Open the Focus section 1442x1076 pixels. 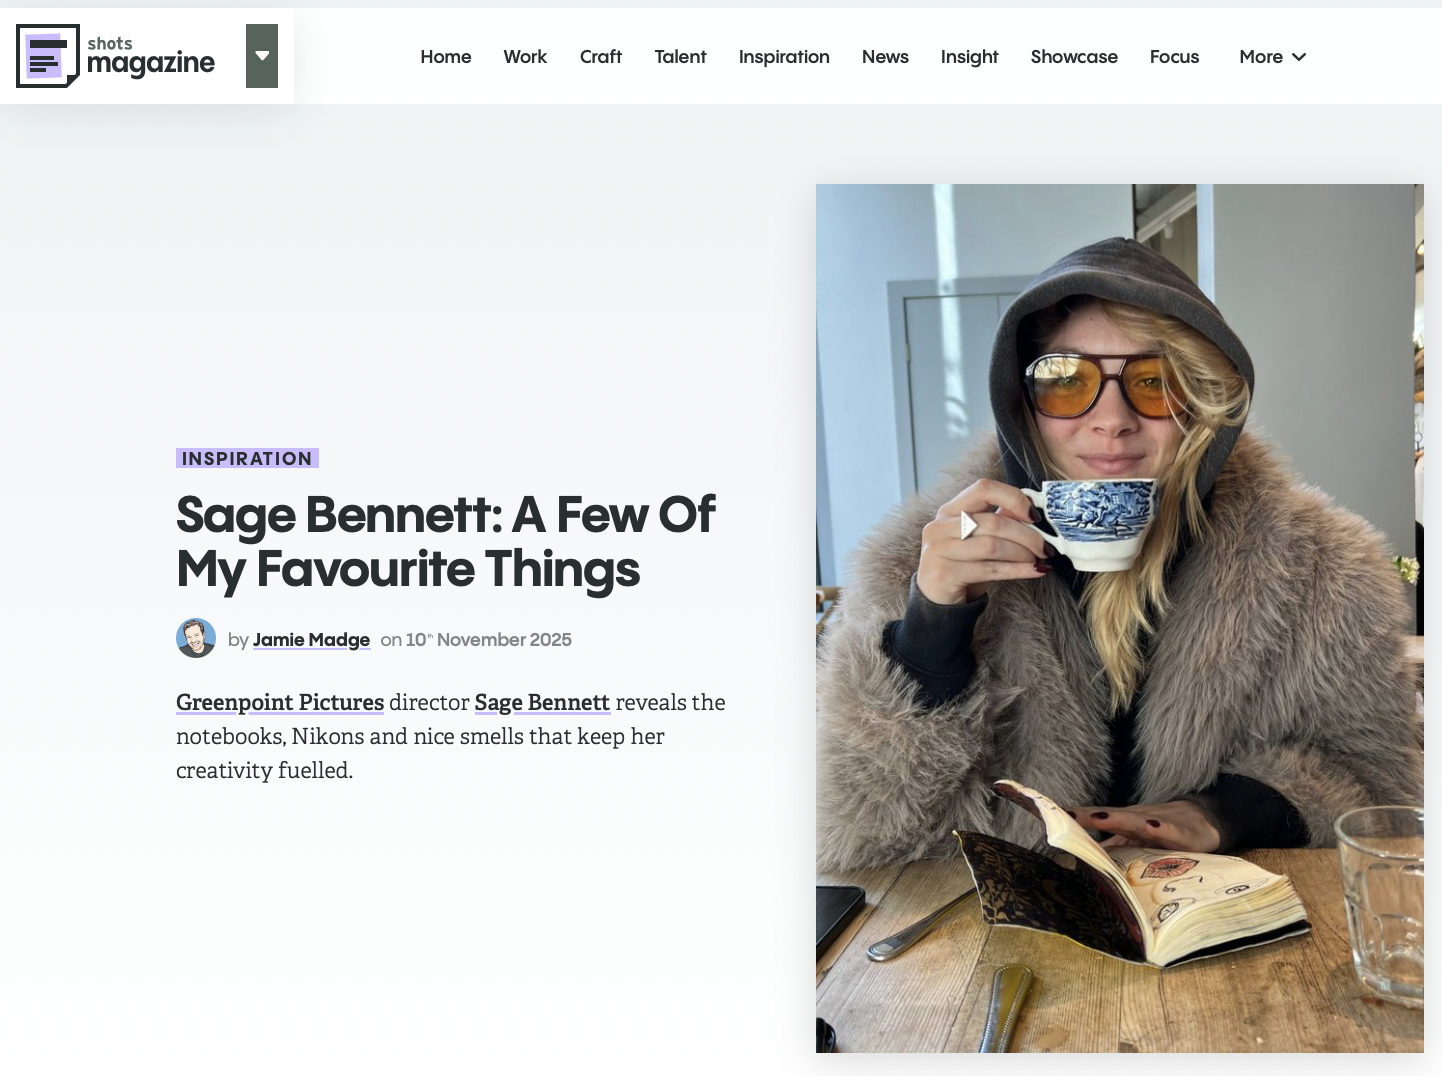1174,57
